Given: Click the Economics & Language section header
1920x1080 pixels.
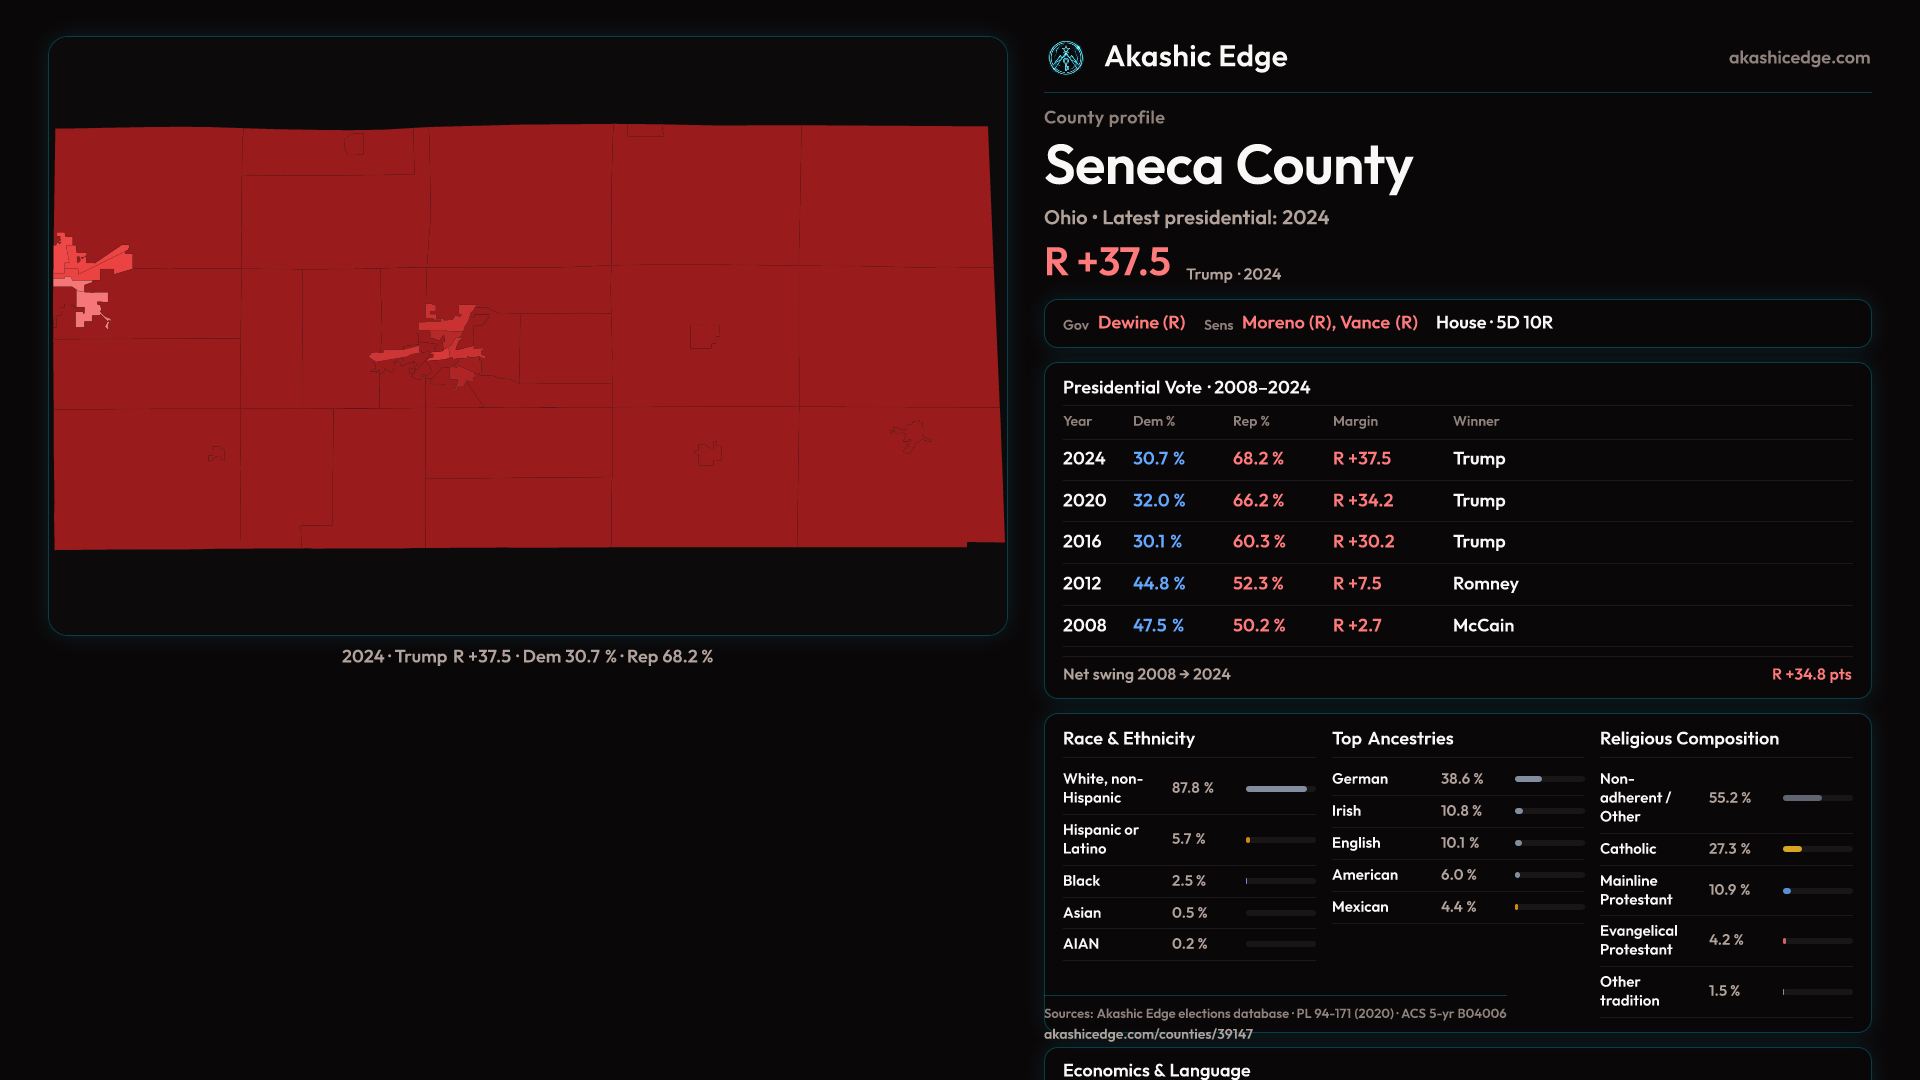Looking at the screenshot, I should tap(1156, 1070).
